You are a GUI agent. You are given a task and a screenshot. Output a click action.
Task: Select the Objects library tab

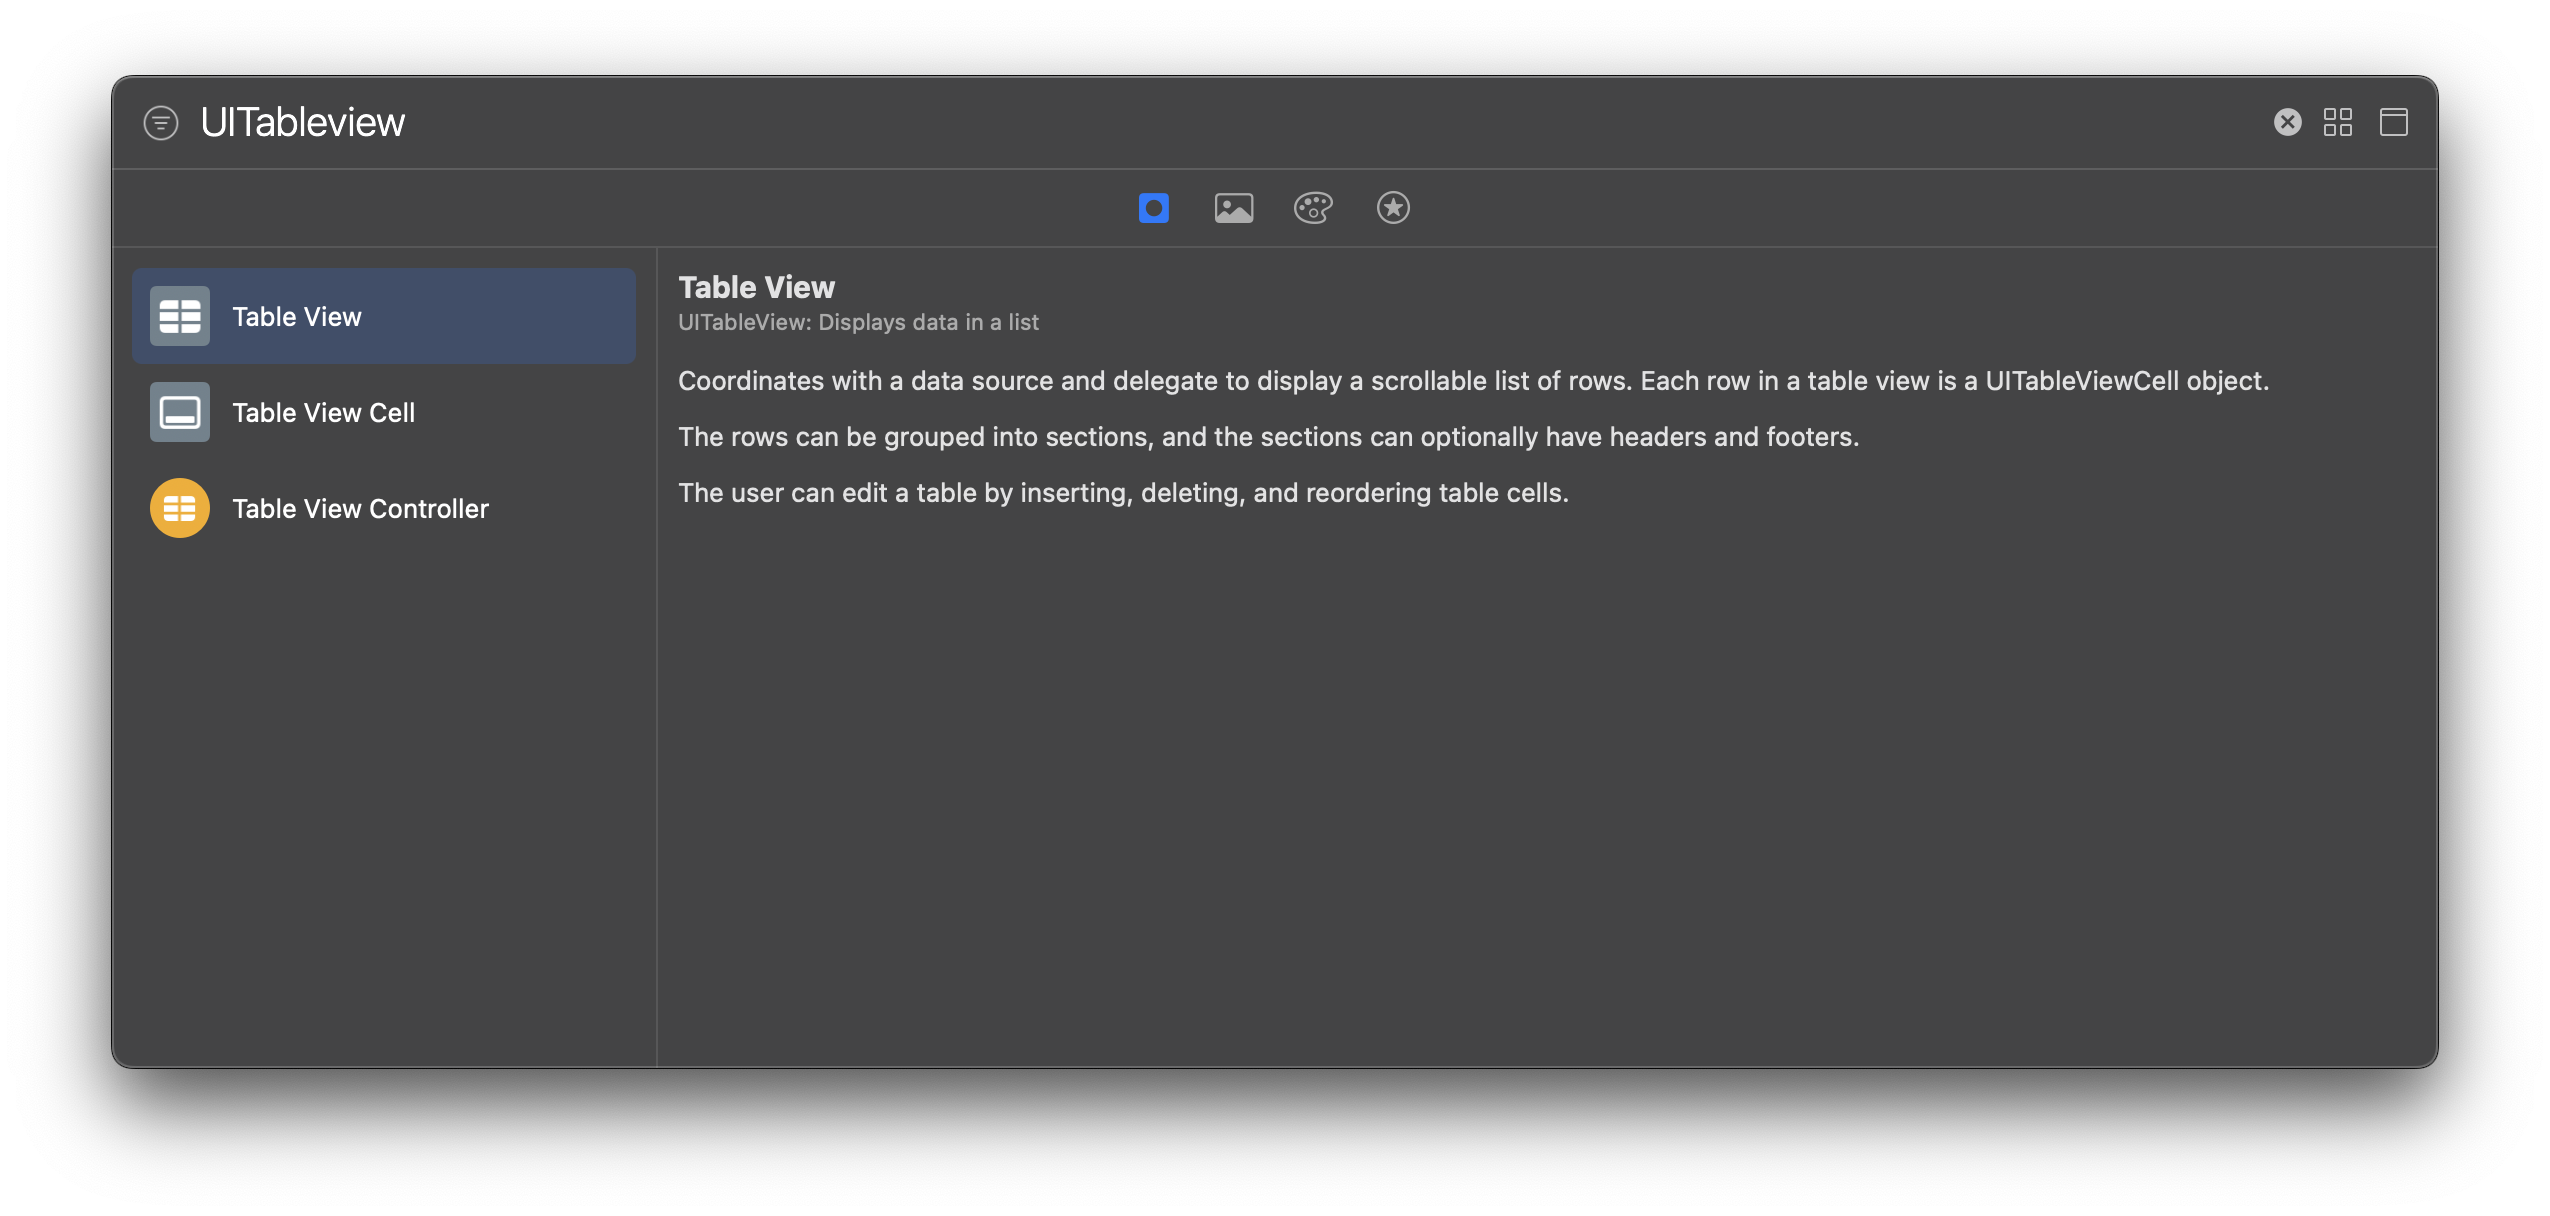tap(1153, 208)
